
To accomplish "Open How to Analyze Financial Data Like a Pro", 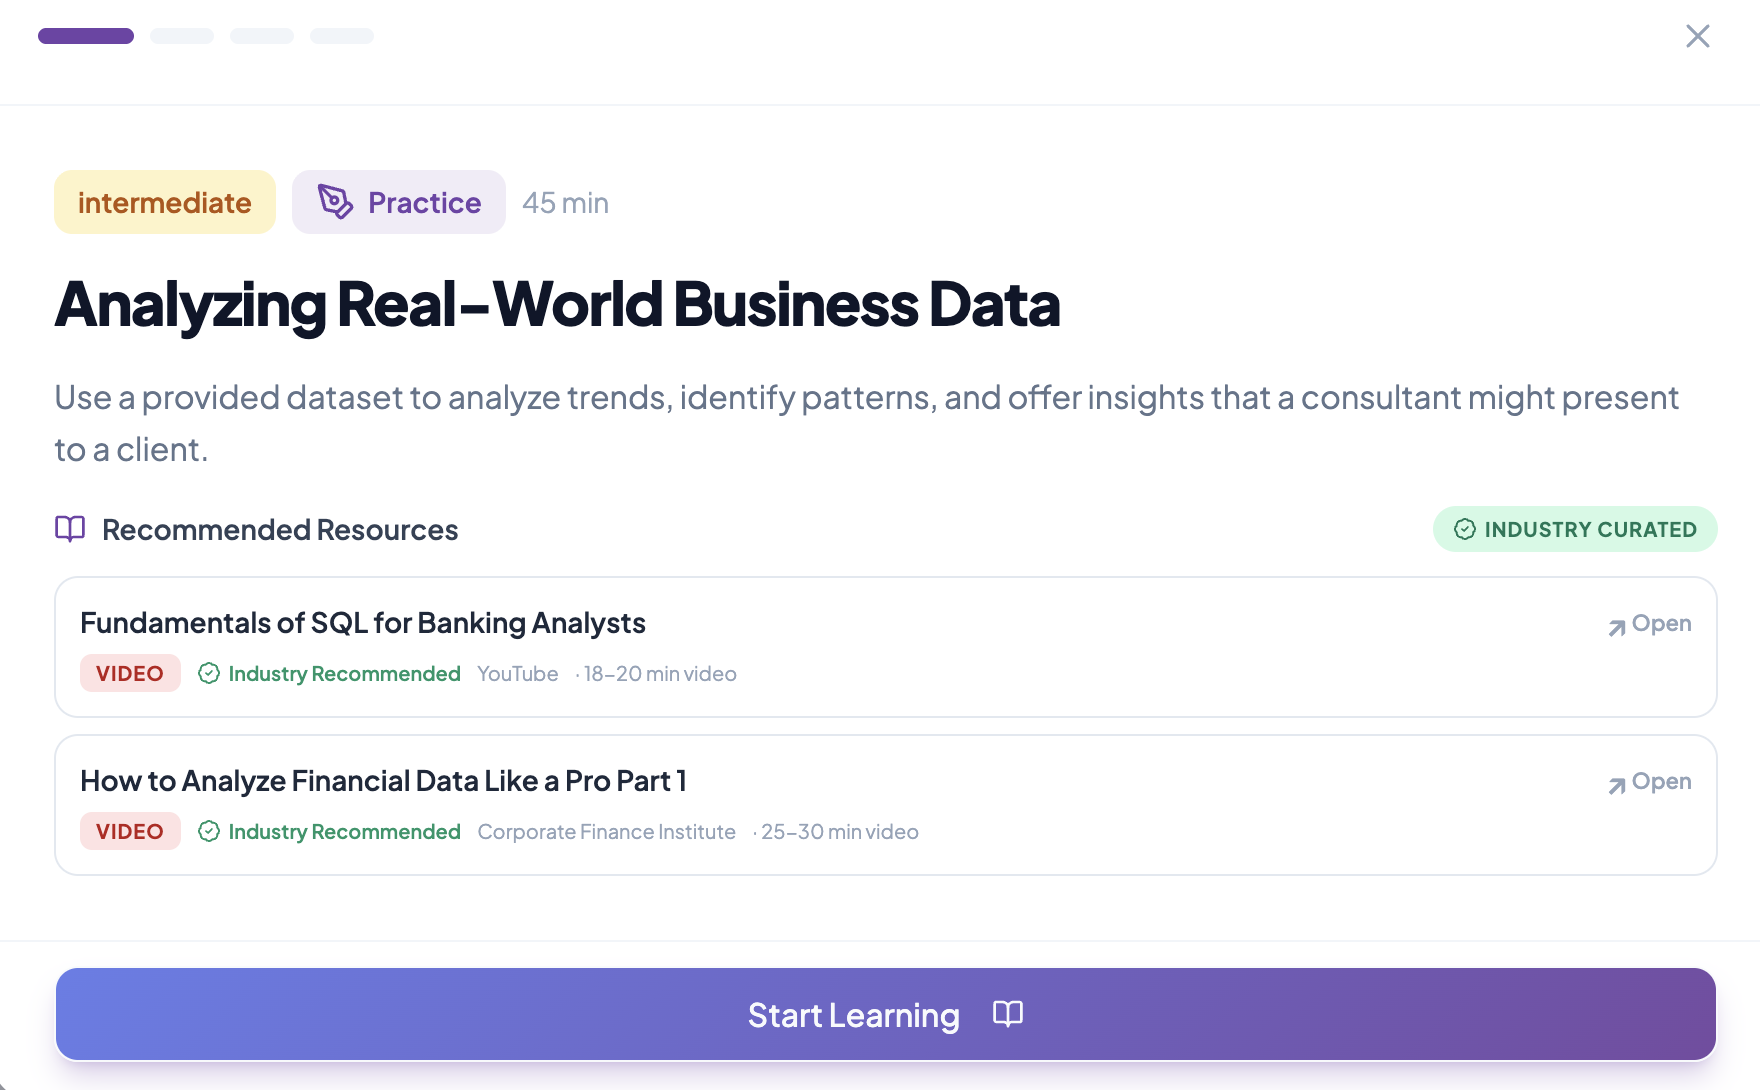I will click(383, 780).
